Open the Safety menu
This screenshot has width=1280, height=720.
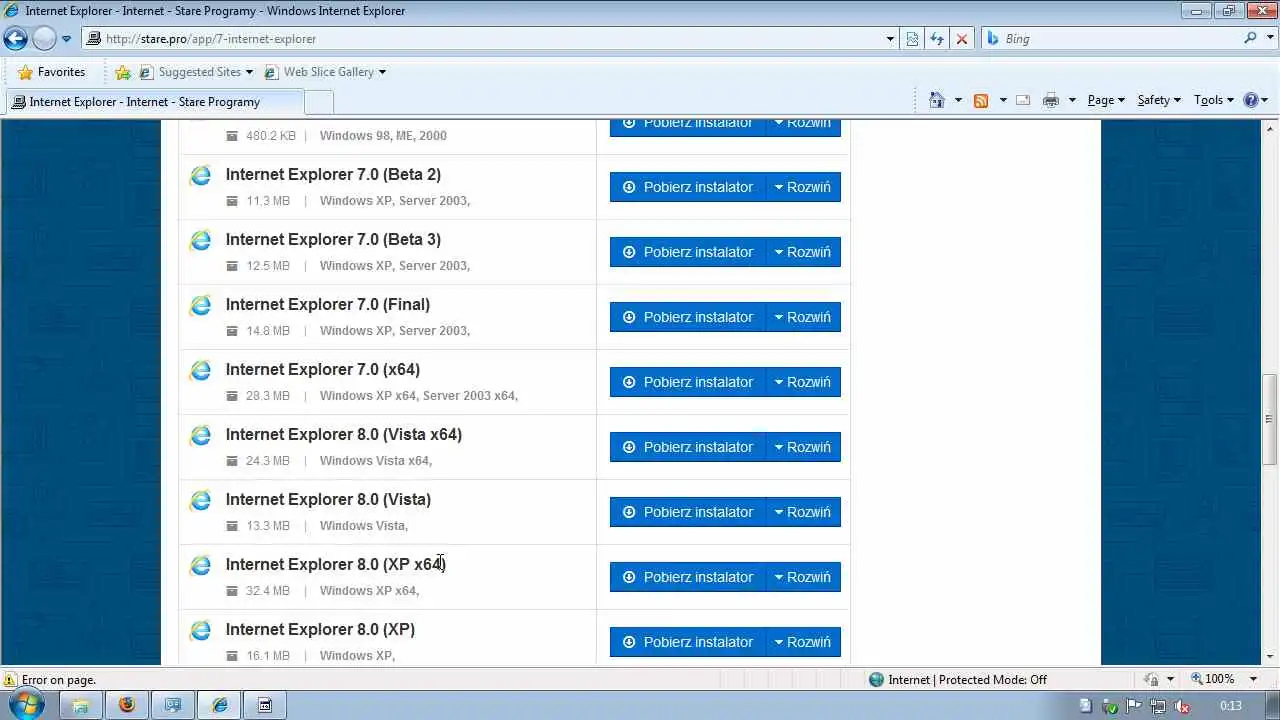1159,100
